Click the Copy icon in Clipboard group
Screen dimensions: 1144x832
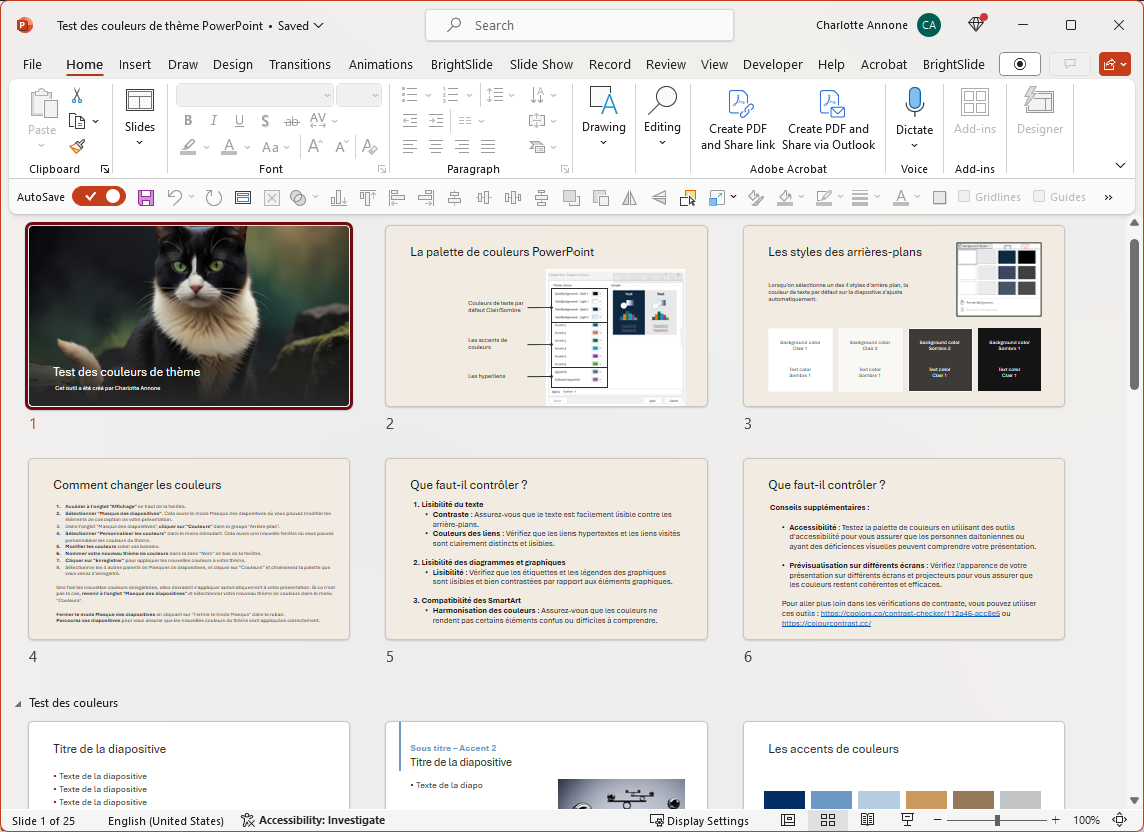[77, 121]
